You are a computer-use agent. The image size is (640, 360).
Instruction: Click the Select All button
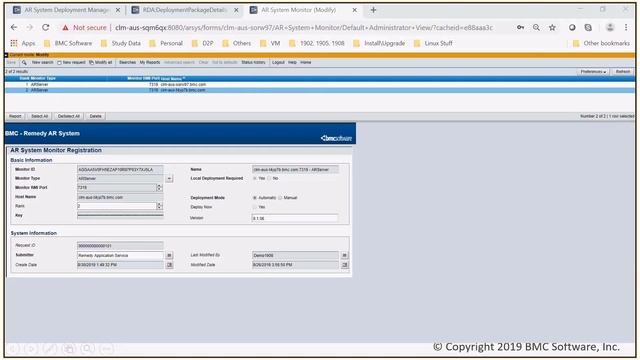pyautogui.click(x=40, y=116)
